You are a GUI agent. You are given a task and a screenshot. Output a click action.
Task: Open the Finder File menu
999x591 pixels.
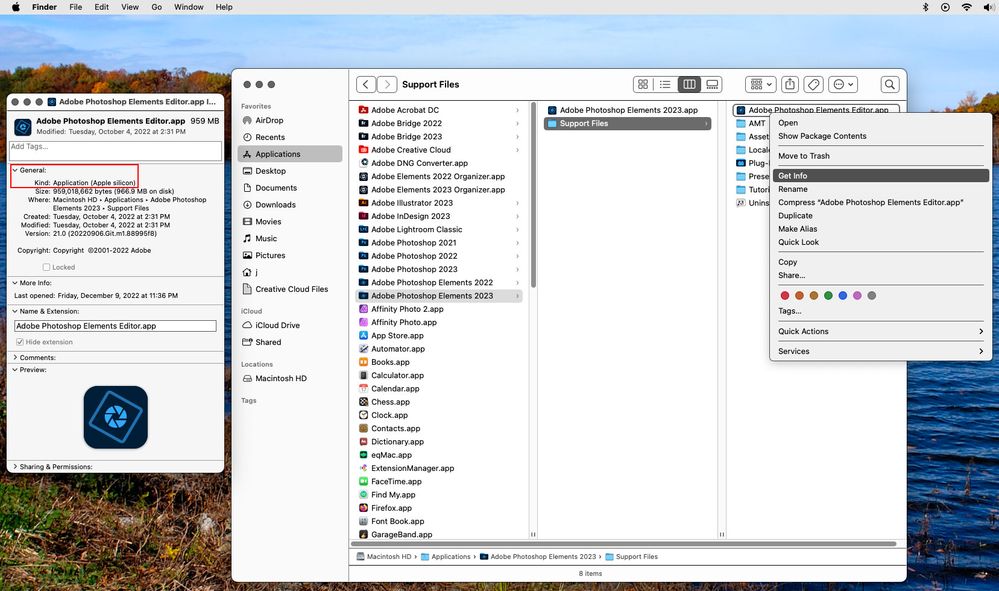[76, 7]
